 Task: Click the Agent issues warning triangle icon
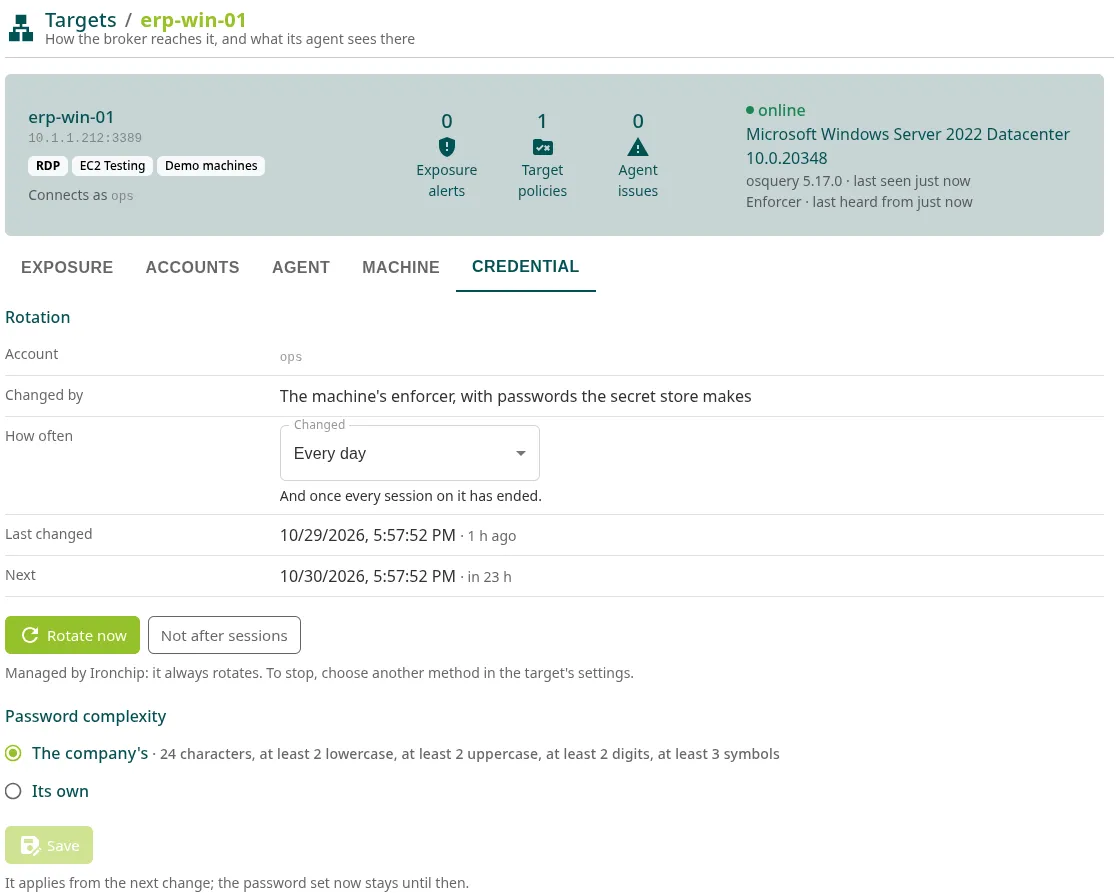pyautogui.click(x=638, y=147)
